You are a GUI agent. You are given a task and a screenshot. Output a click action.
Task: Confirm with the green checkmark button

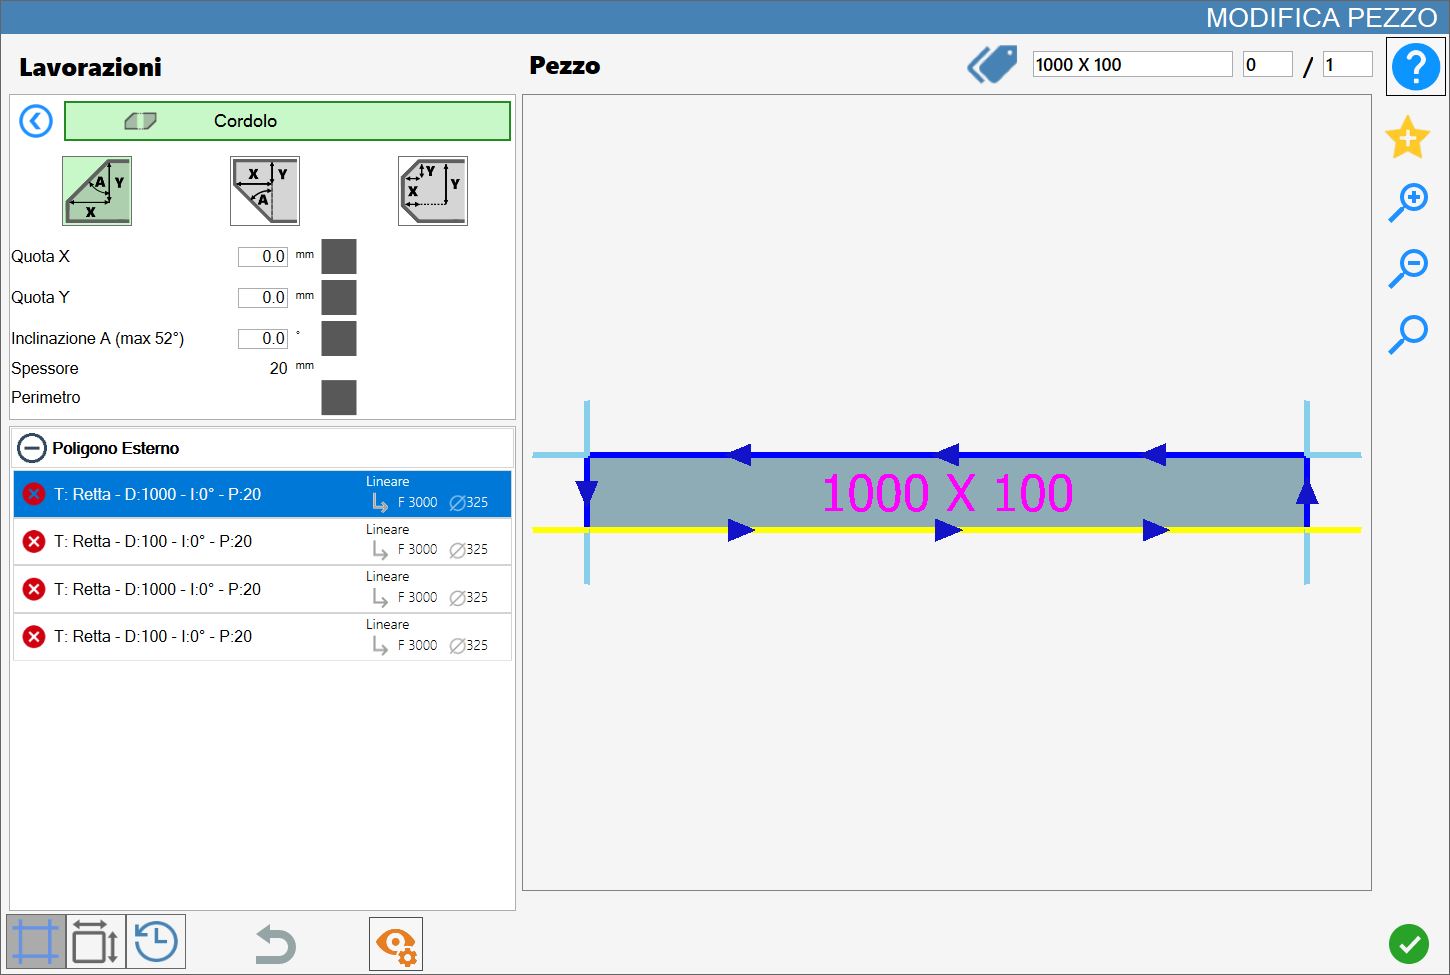(x=1409, y=944)
